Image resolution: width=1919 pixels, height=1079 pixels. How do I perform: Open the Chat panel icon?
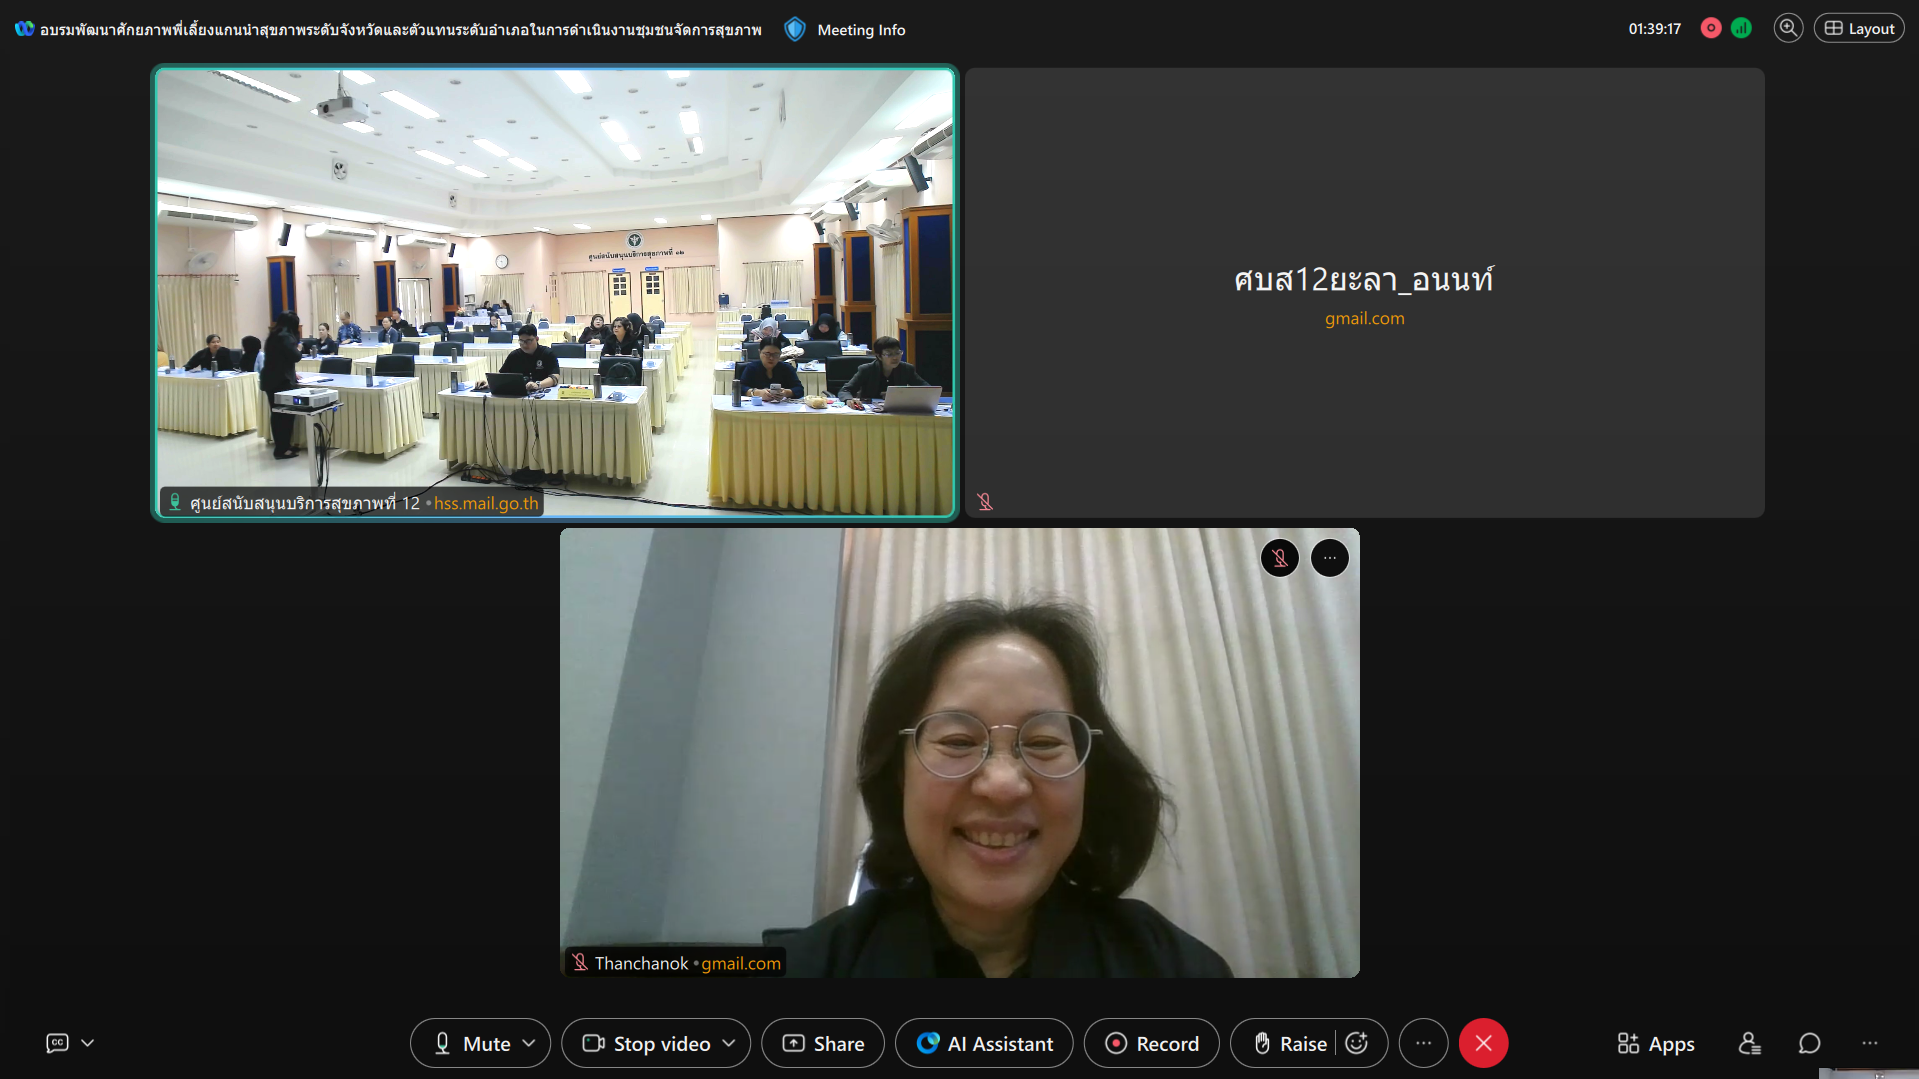pos(1809,1043)
